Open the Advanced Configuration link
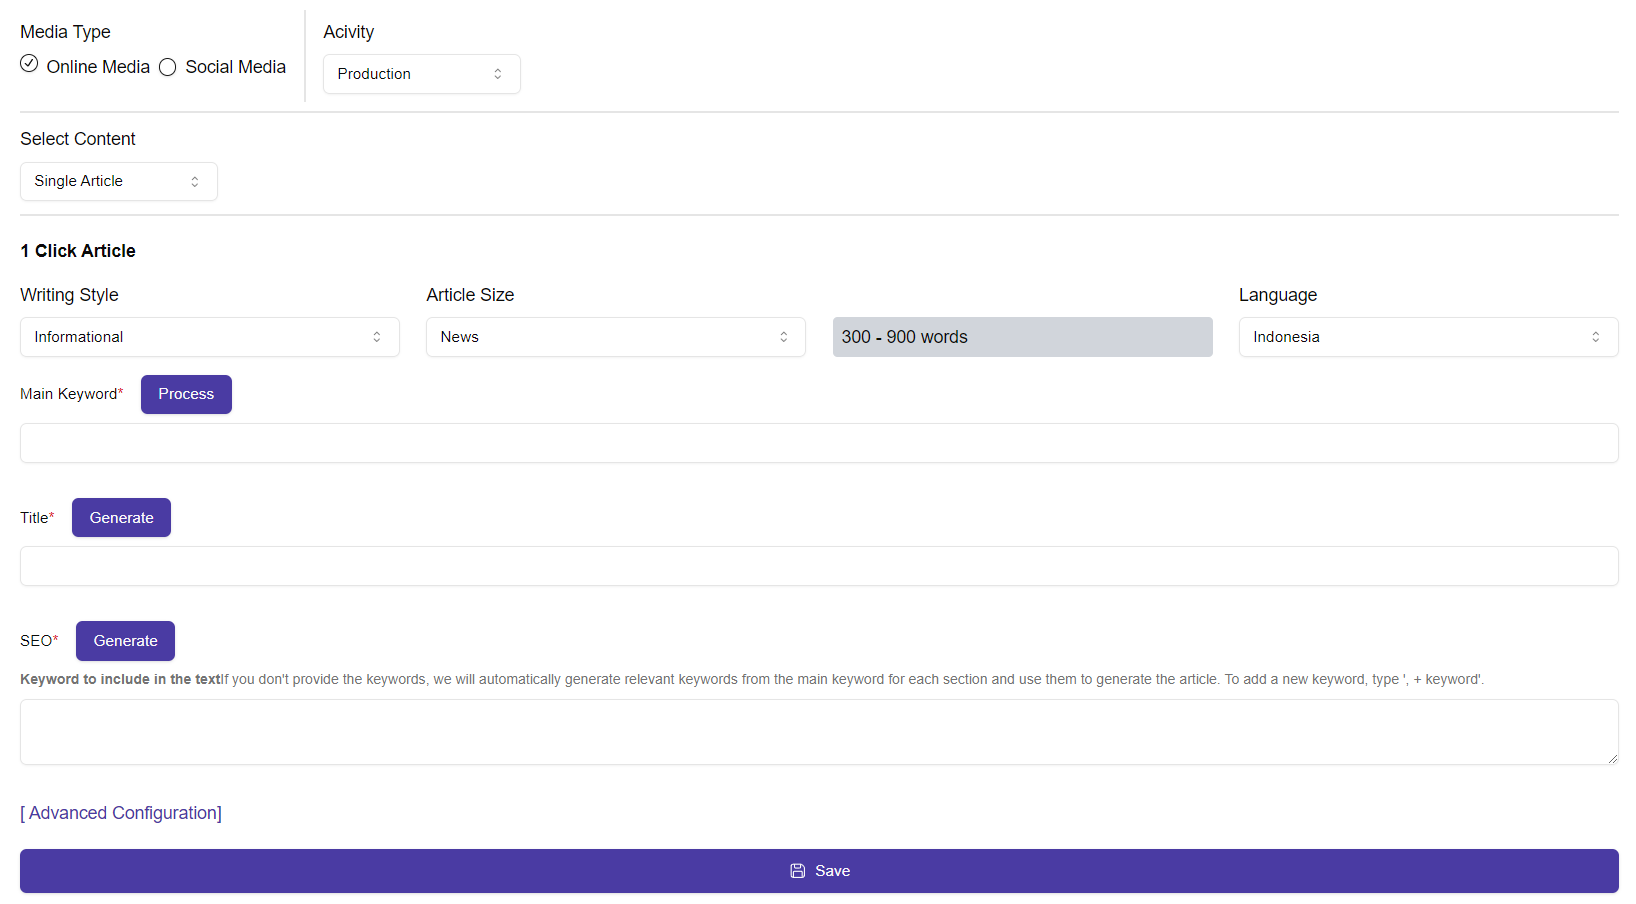 tap(121, 813)
